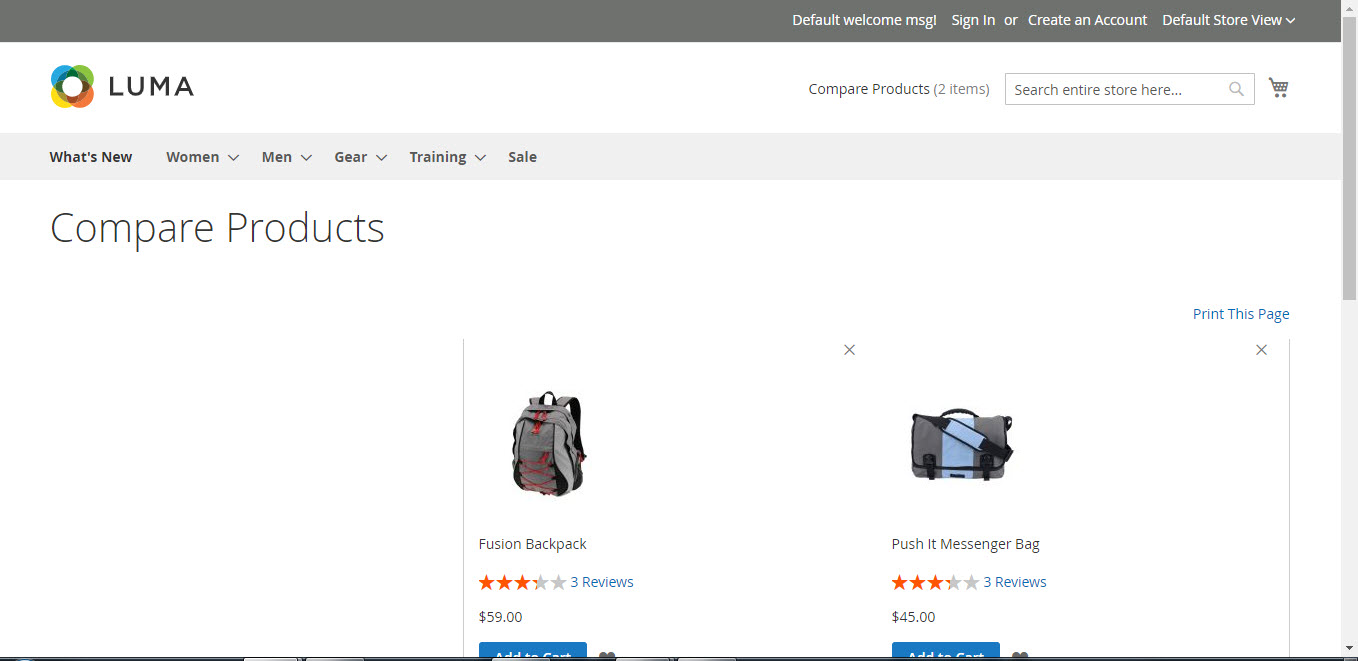The width and height of the screenshot is (1358, 661).
Task: Click the store search input field
Action: point(1110,89)
